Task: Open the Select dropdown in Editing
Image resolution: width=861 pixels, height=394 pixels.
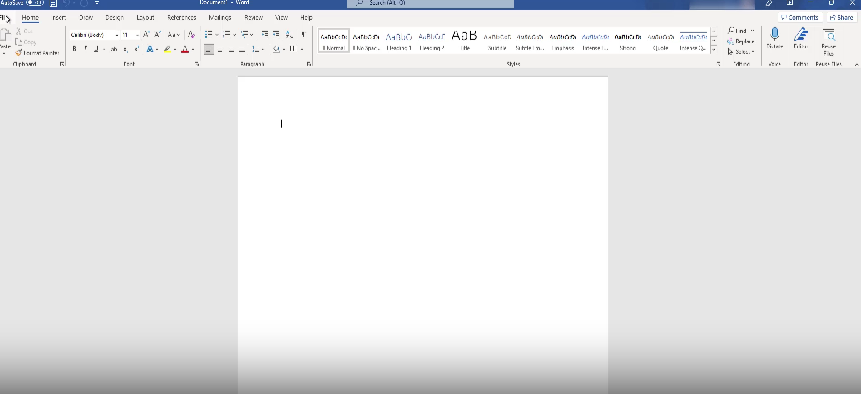Action: 741,52
